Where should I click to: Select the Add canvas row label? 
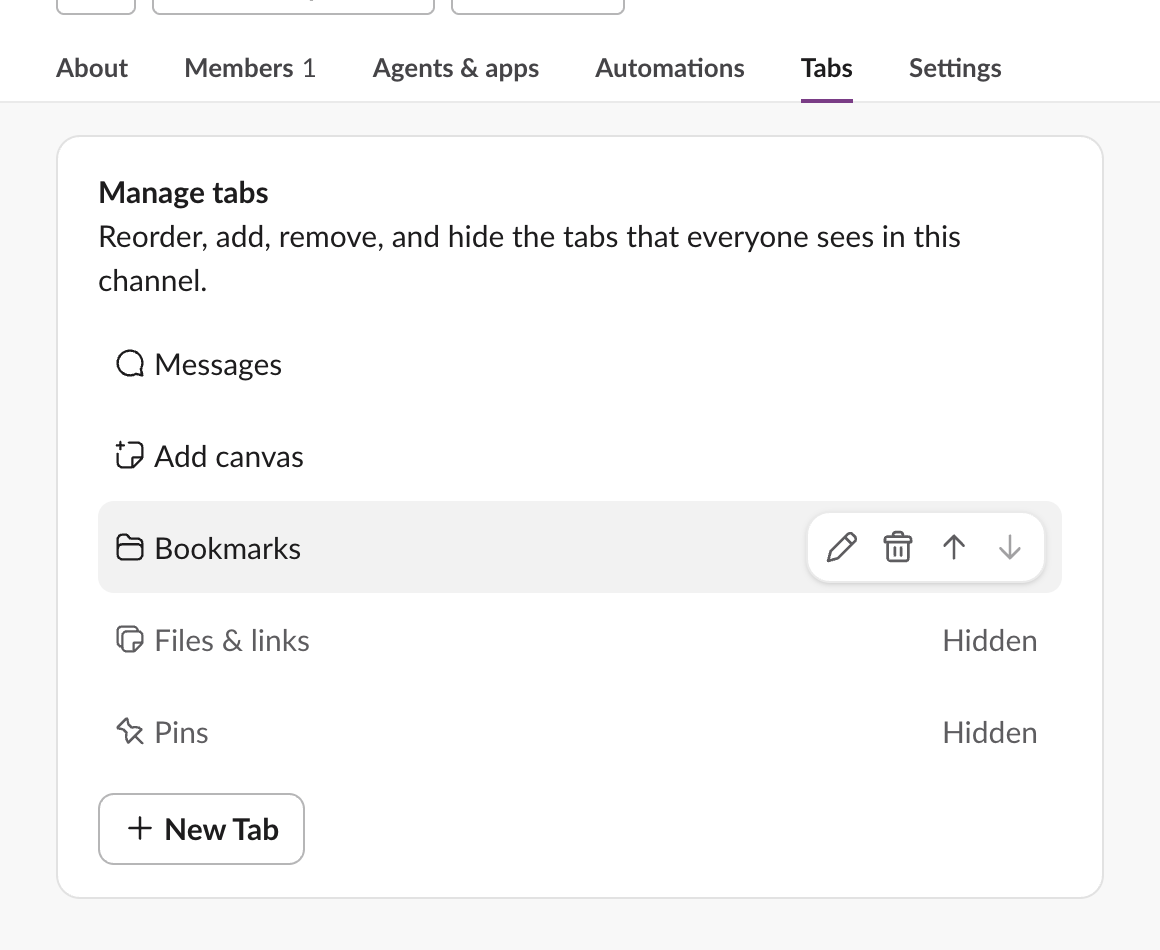tap(229, 457)
